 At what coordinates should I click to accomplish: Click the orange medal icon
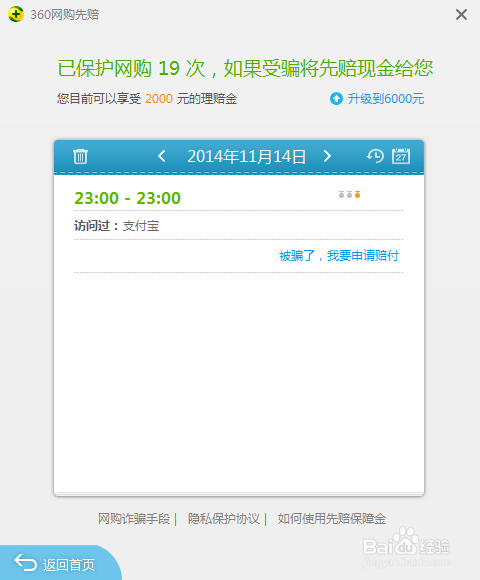point(358,194)
